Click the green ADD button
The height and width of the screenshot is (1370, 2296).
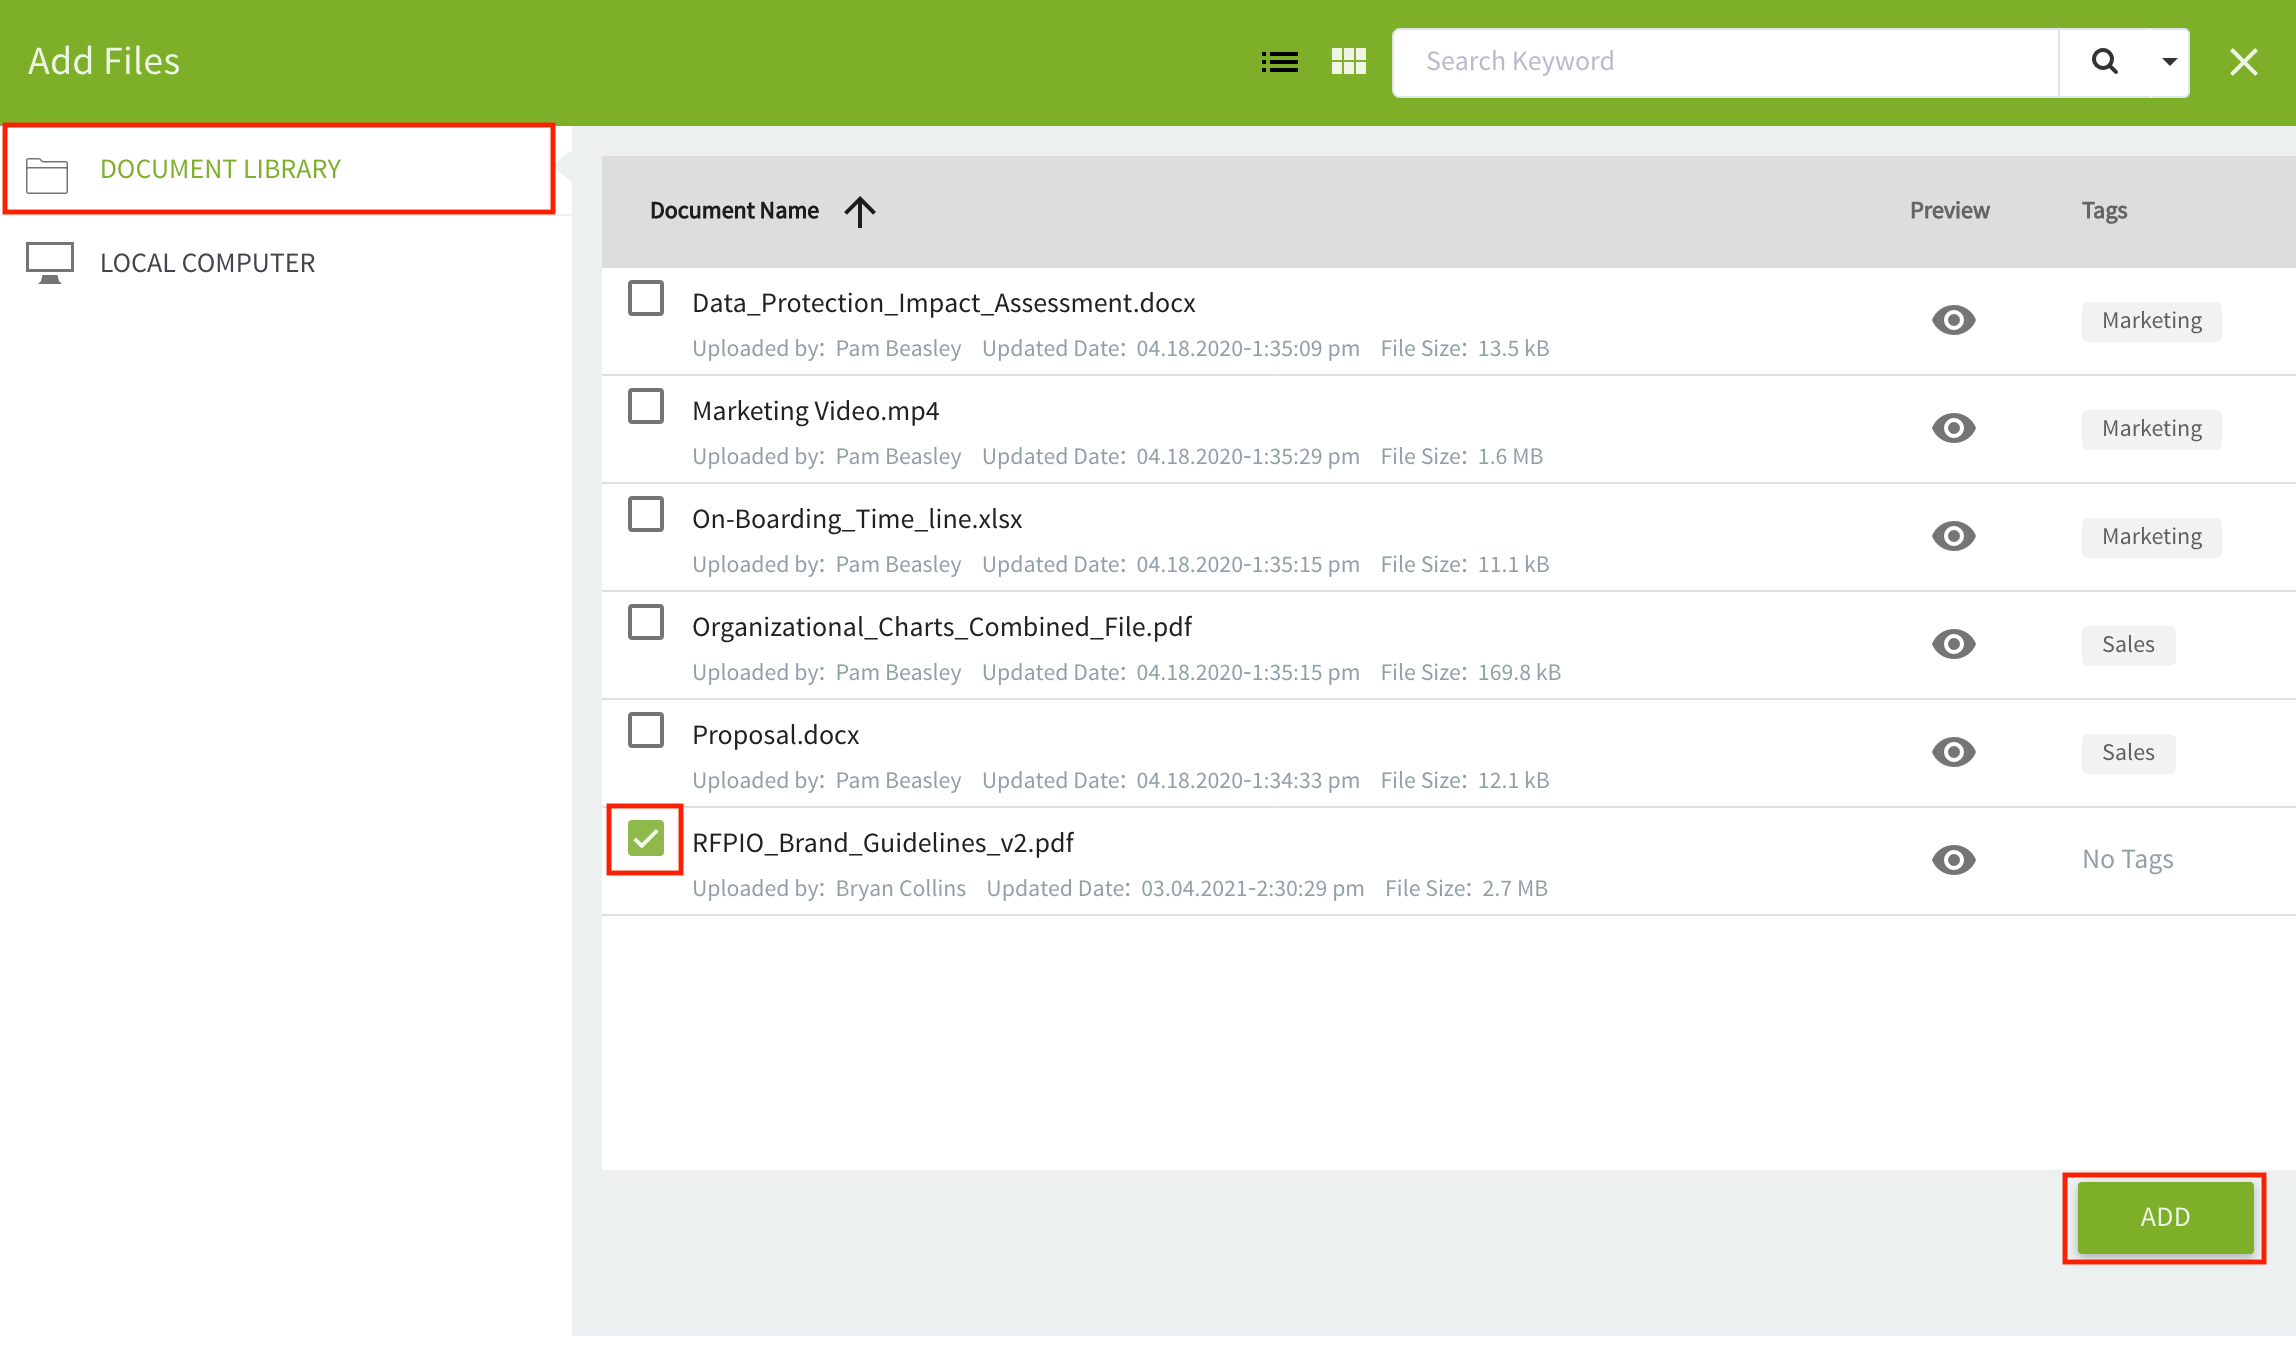[2165, 1217]
